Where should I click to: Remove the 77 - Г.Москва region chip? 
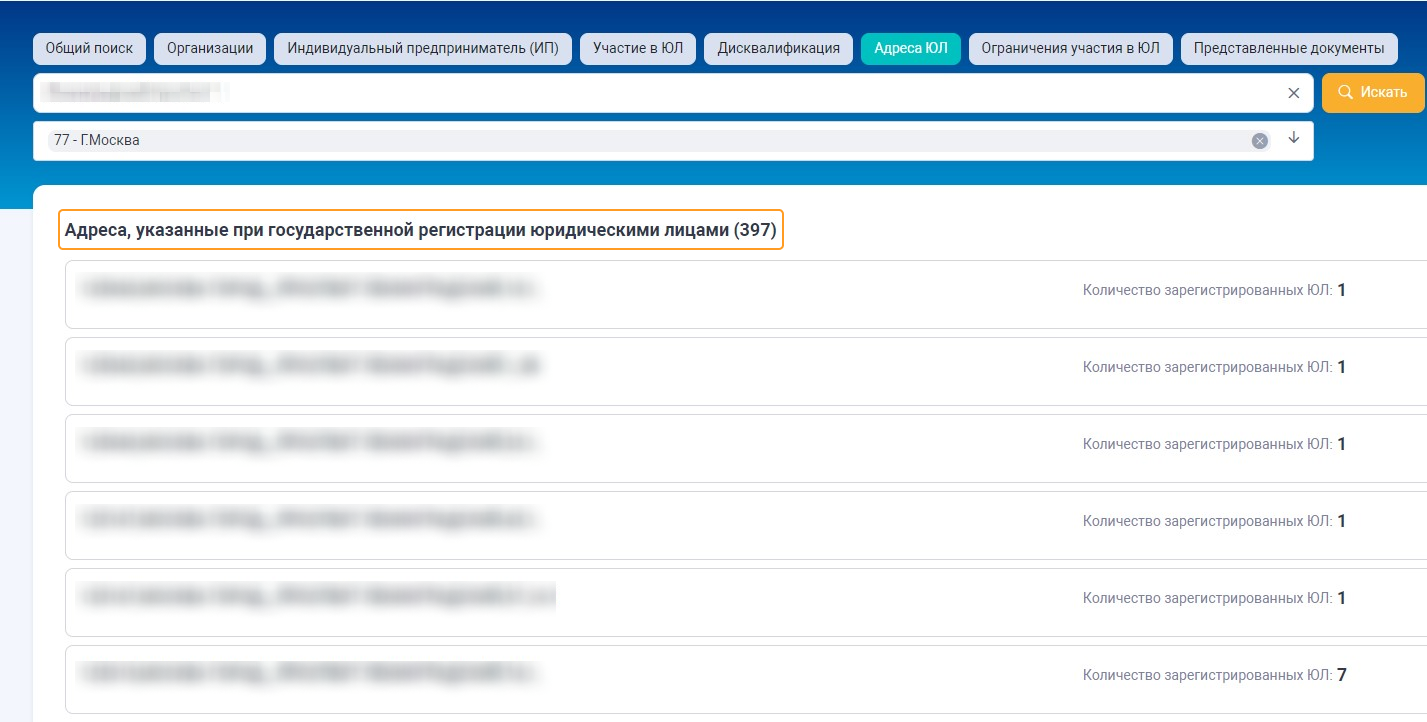tap(1260, 141)
